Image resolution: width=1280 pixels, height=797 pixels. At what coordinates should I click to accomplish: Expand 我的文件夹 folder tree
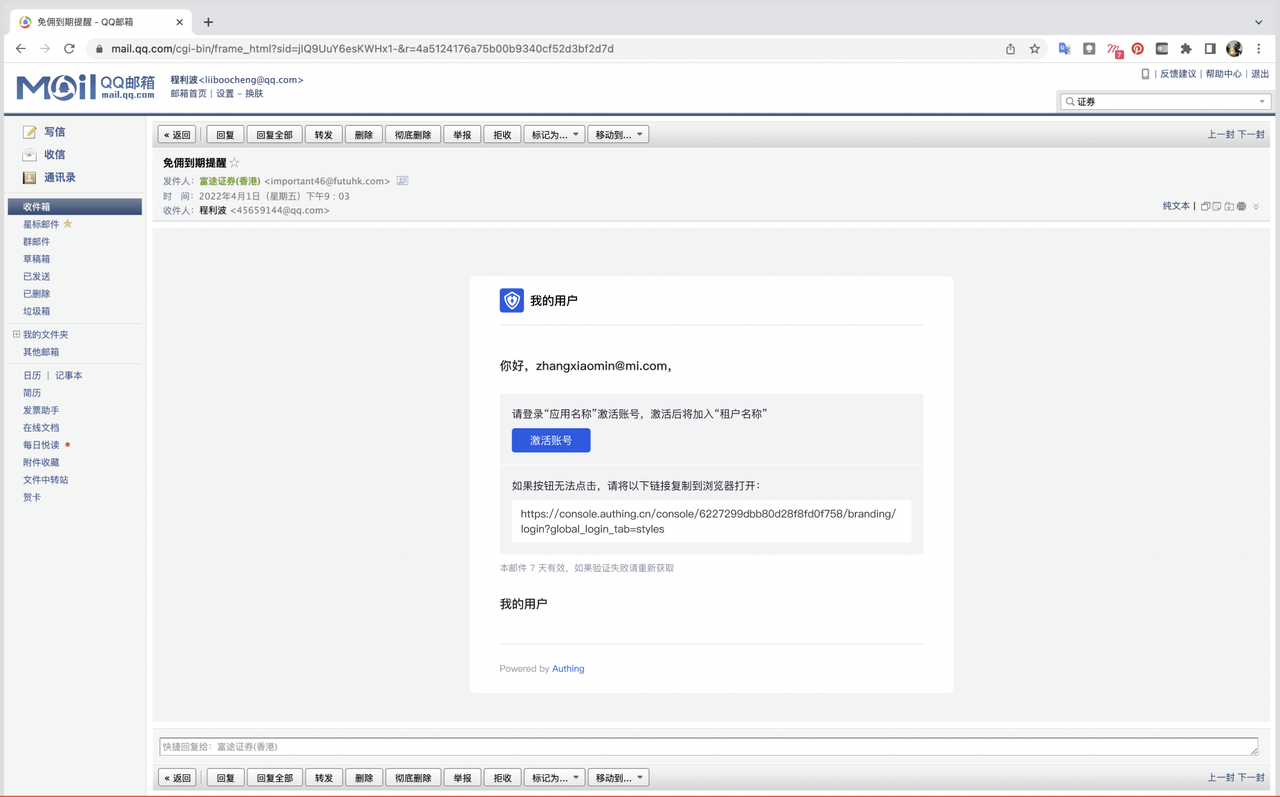click(x=16, y=335)
